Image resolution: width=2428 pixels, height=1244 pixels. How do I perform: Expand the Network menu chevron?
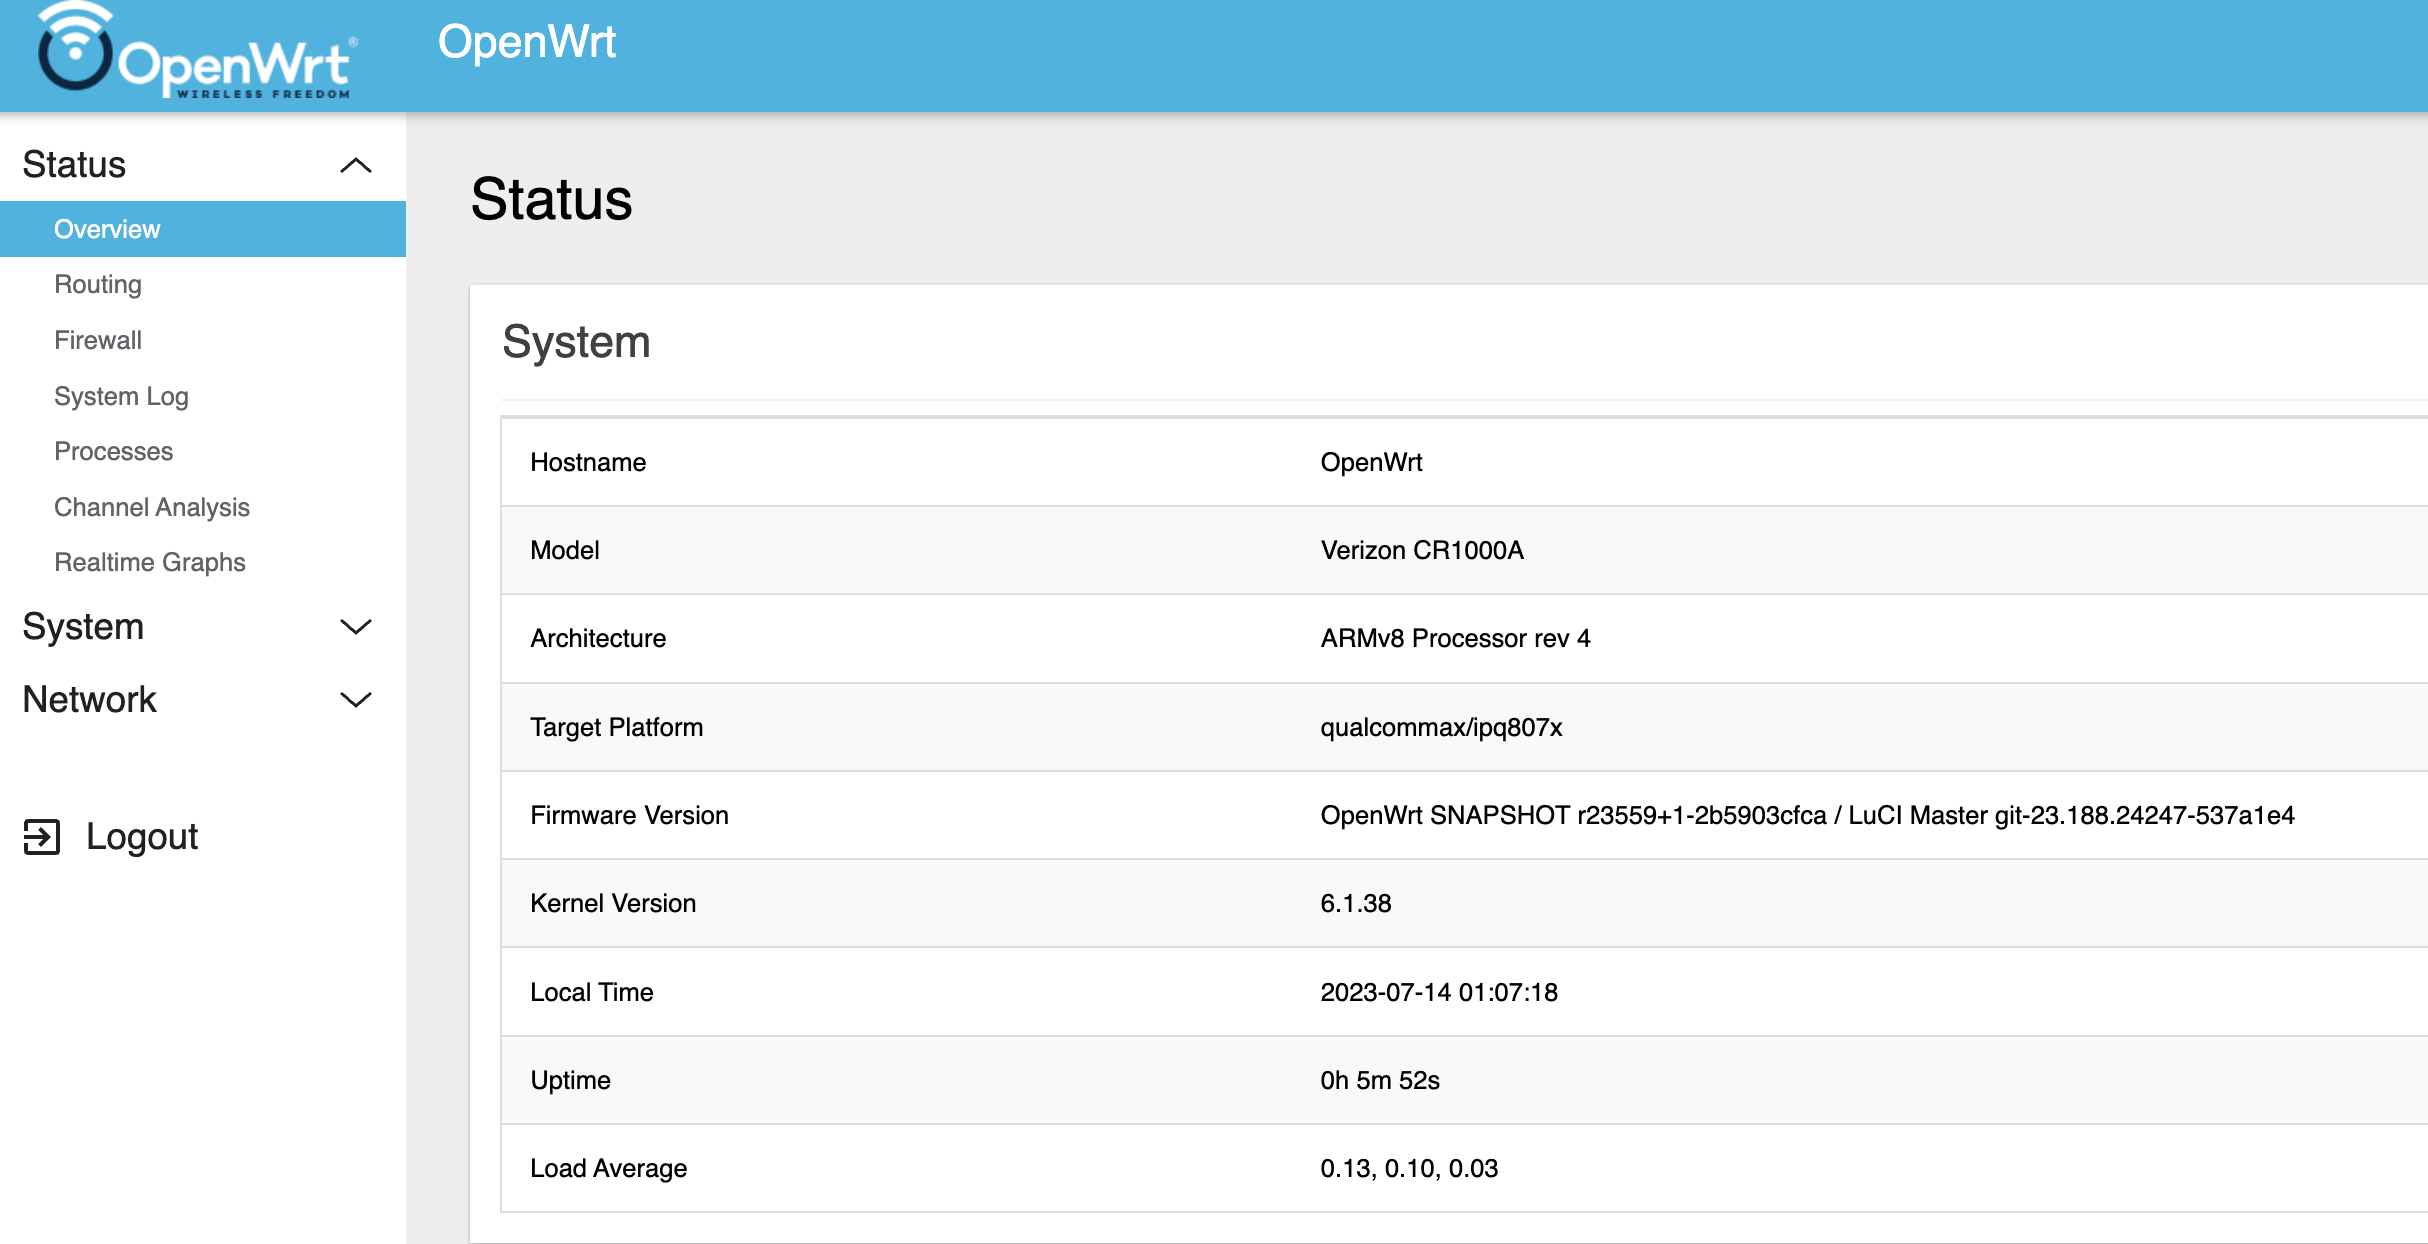[356, 700]
